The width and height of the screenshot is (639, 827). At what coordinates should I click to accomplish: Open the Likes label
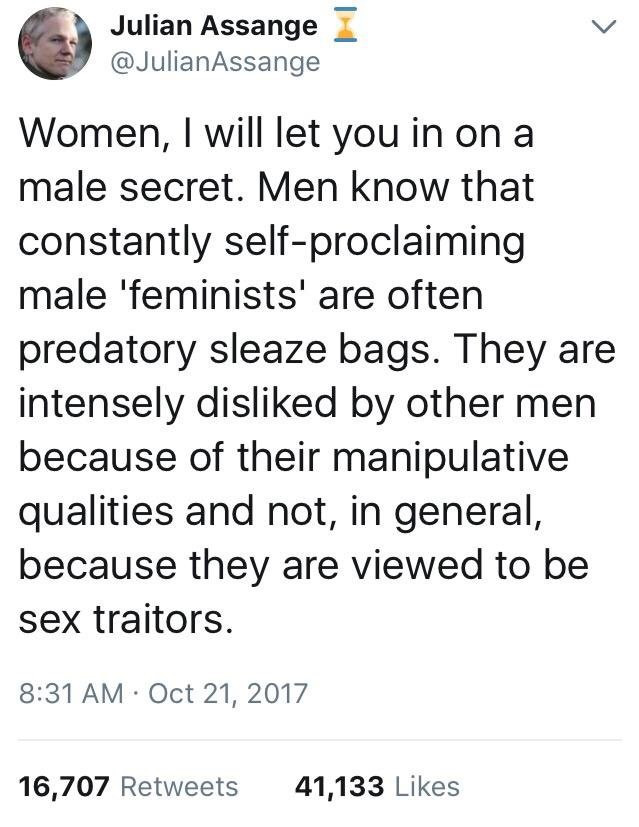pyautogui.click(x=426, y=786)
